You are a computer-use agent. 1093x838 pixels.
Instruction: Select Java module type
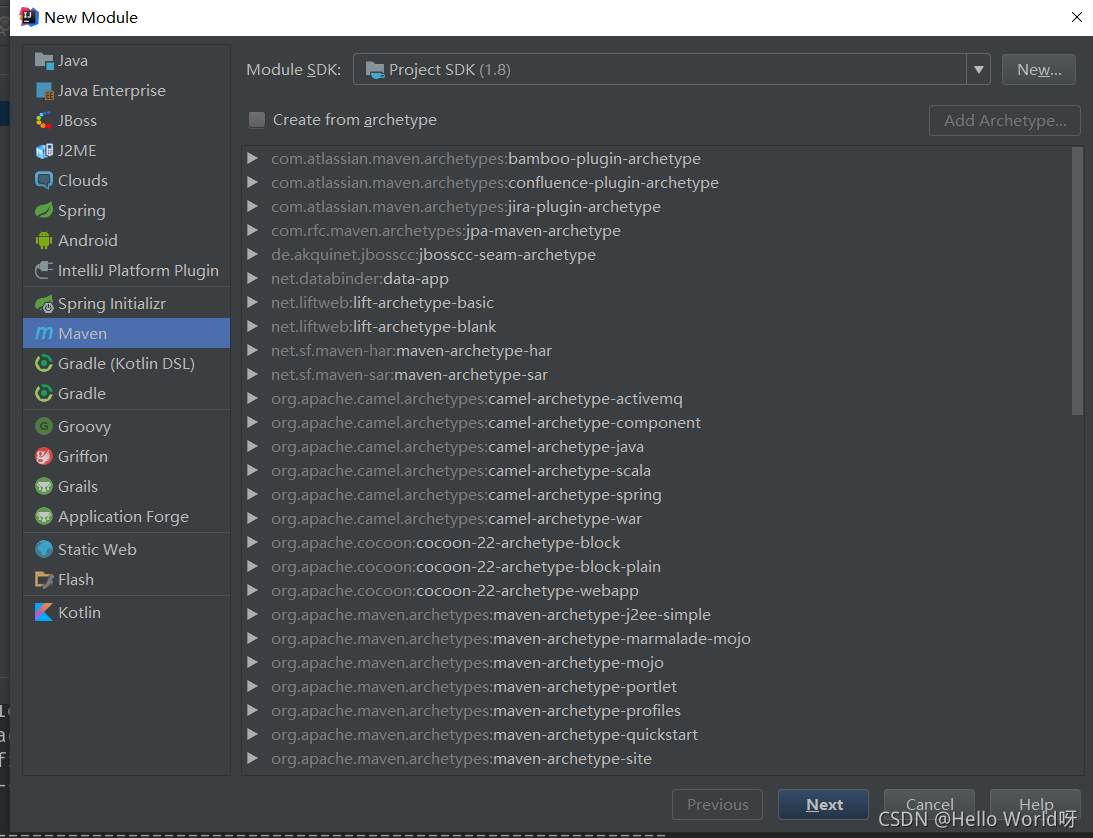[126, 61]
